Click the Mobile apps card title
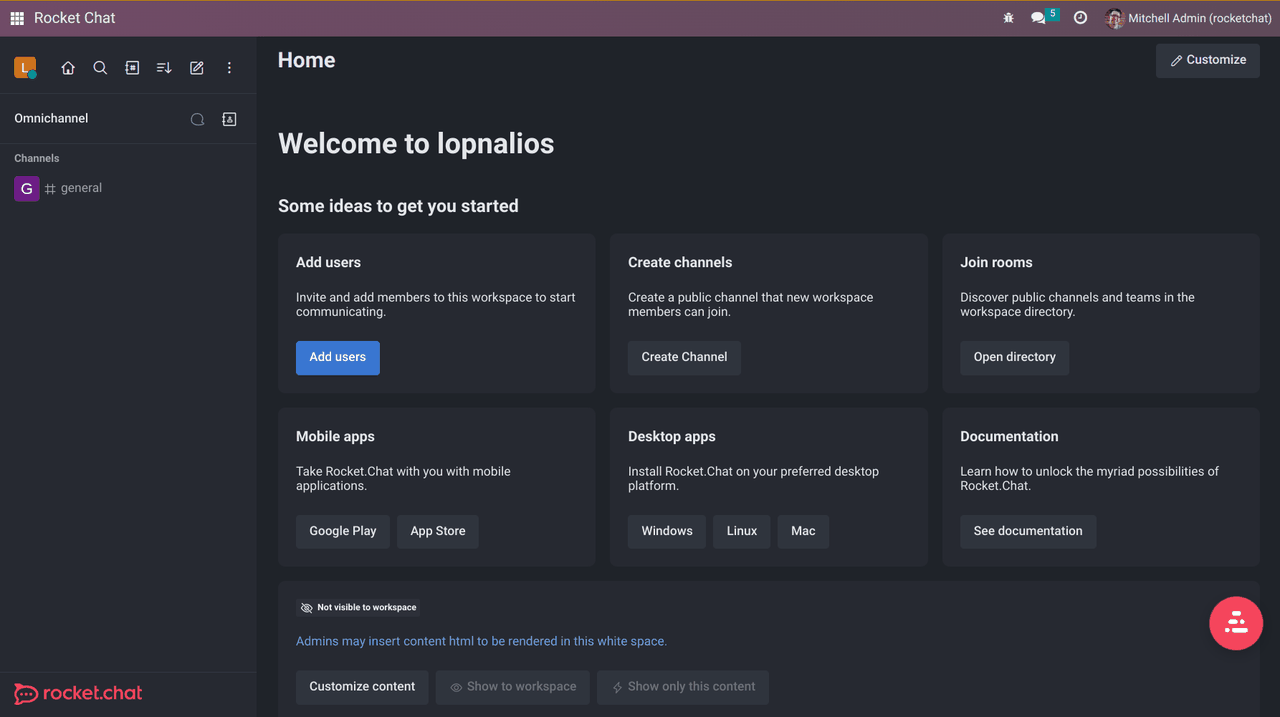 335,436
